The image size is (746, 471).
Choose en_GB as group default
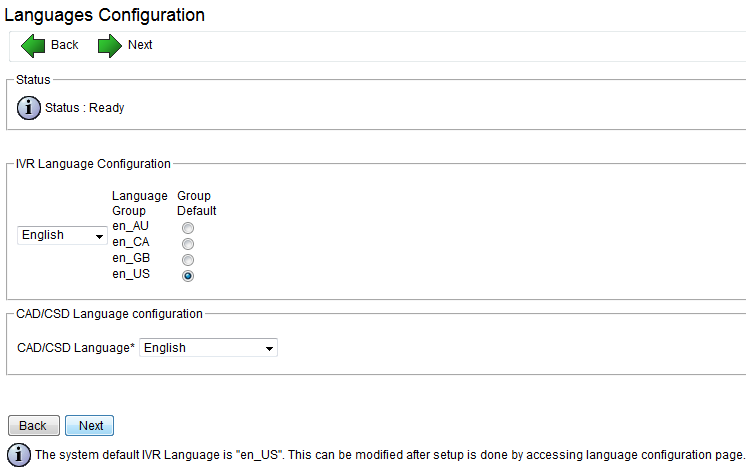pos(188,259)
